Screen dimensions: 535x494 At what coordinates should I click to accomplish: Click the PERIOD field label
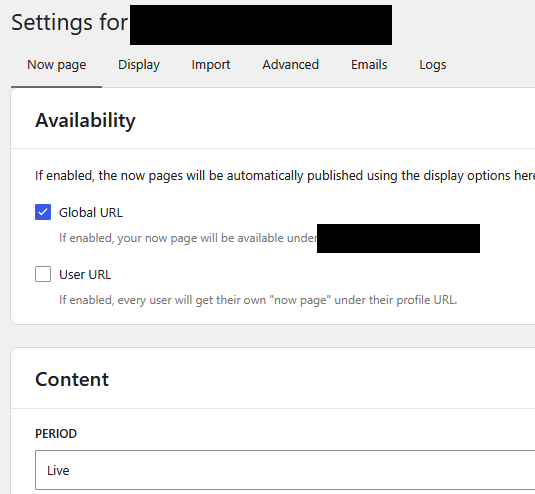click(x=56, y=434)
